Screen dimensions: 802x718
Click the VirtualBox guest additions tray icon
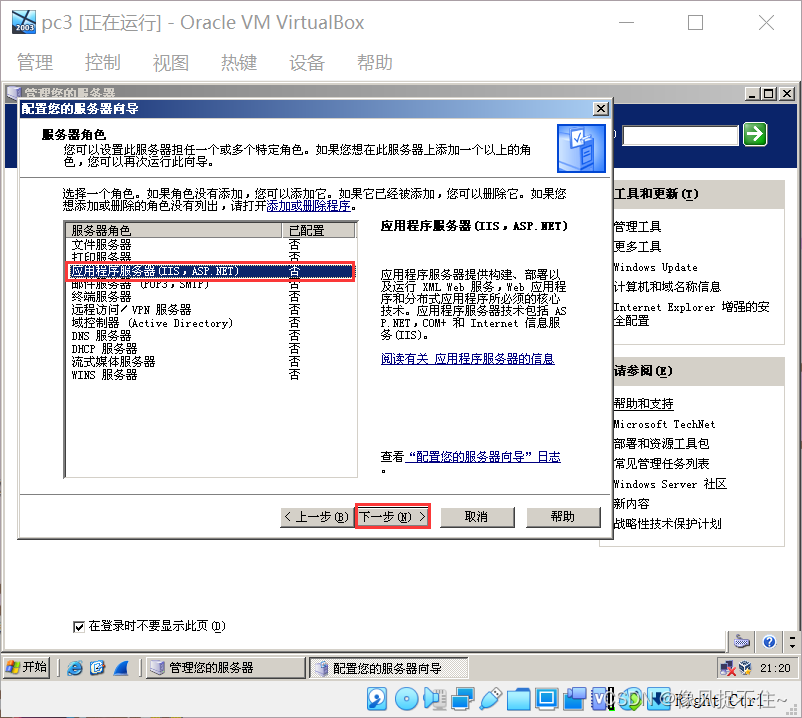[746, 667]
